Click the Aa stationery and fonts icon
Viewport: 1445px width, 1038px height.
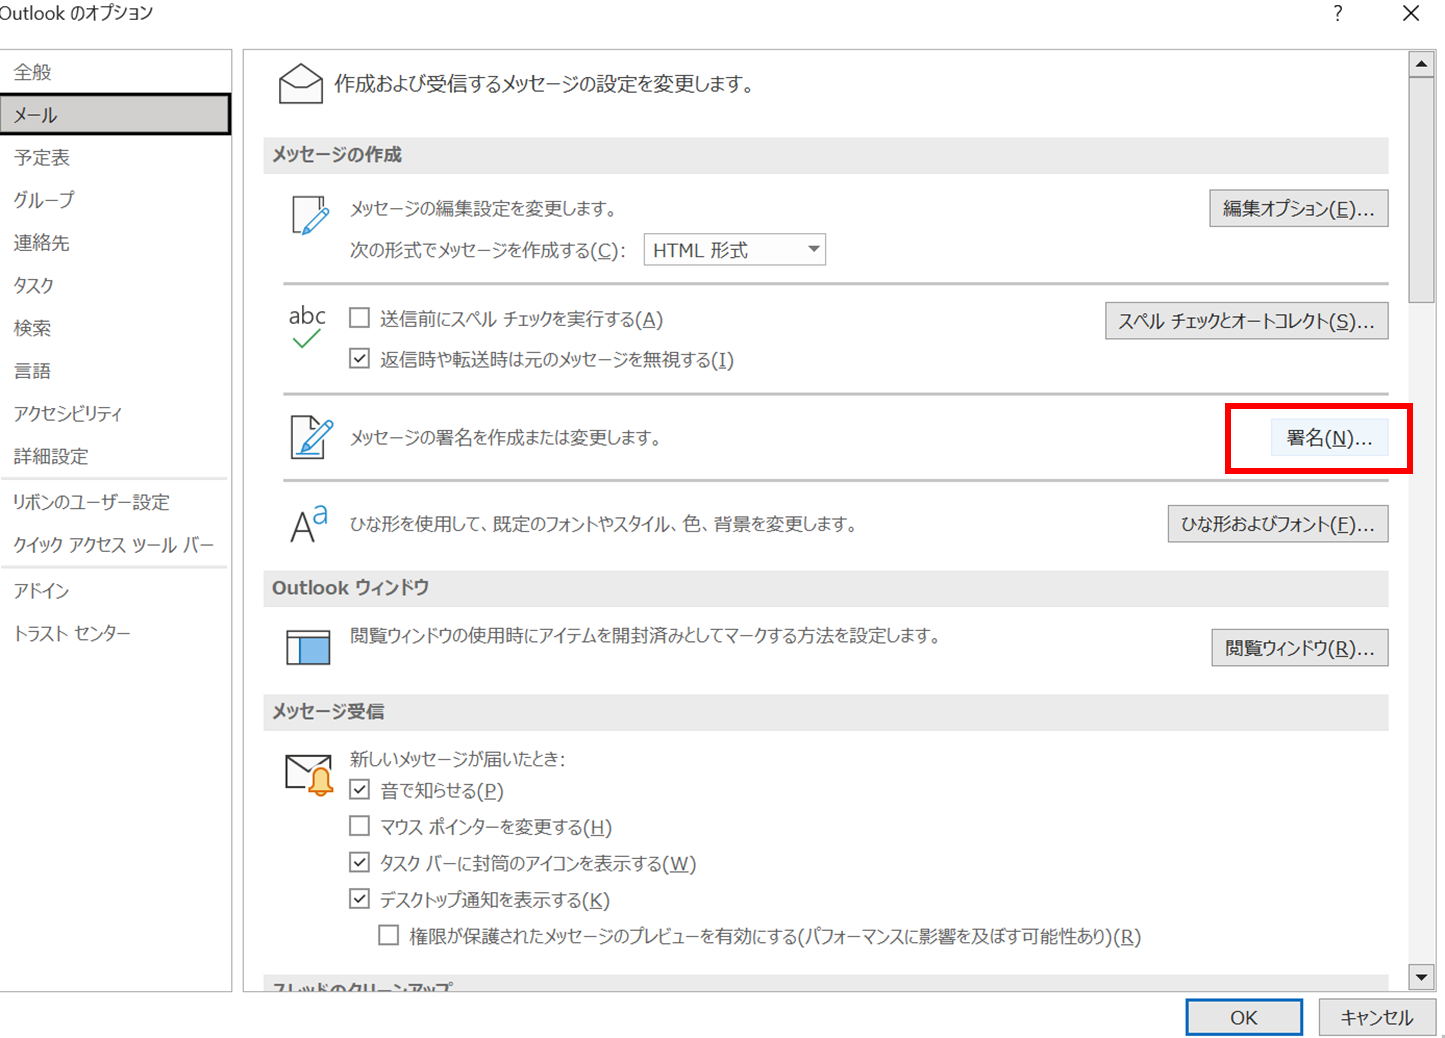(x=309, y=524)
